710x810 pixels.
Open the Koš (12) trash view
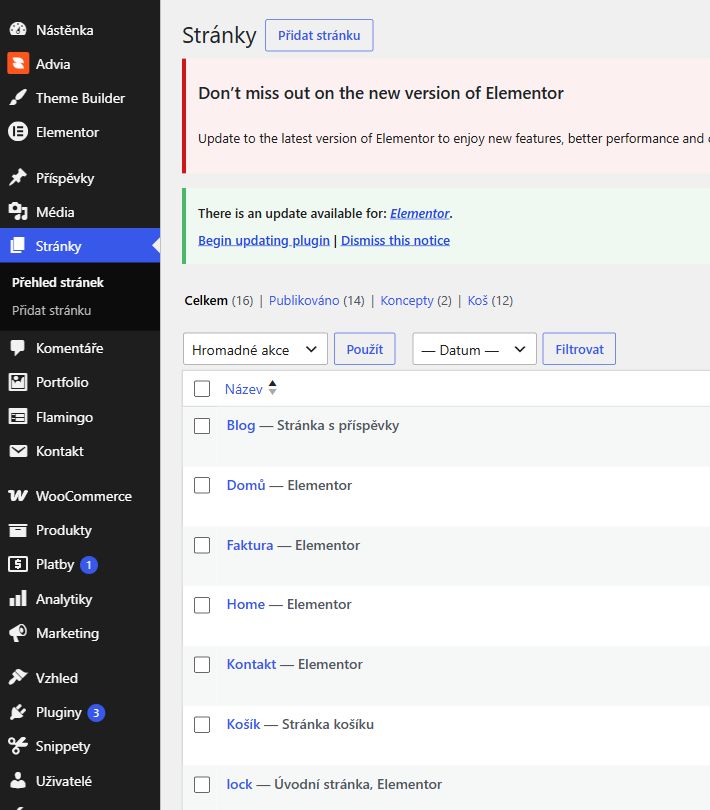tap(490, 300)
